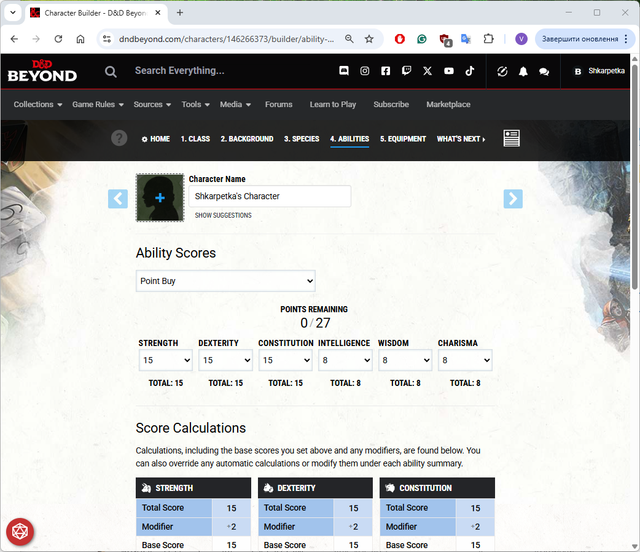This screenshot has height=552, width=640.
Task: Open the Instagram icon in header
Action: click(365, 71)
